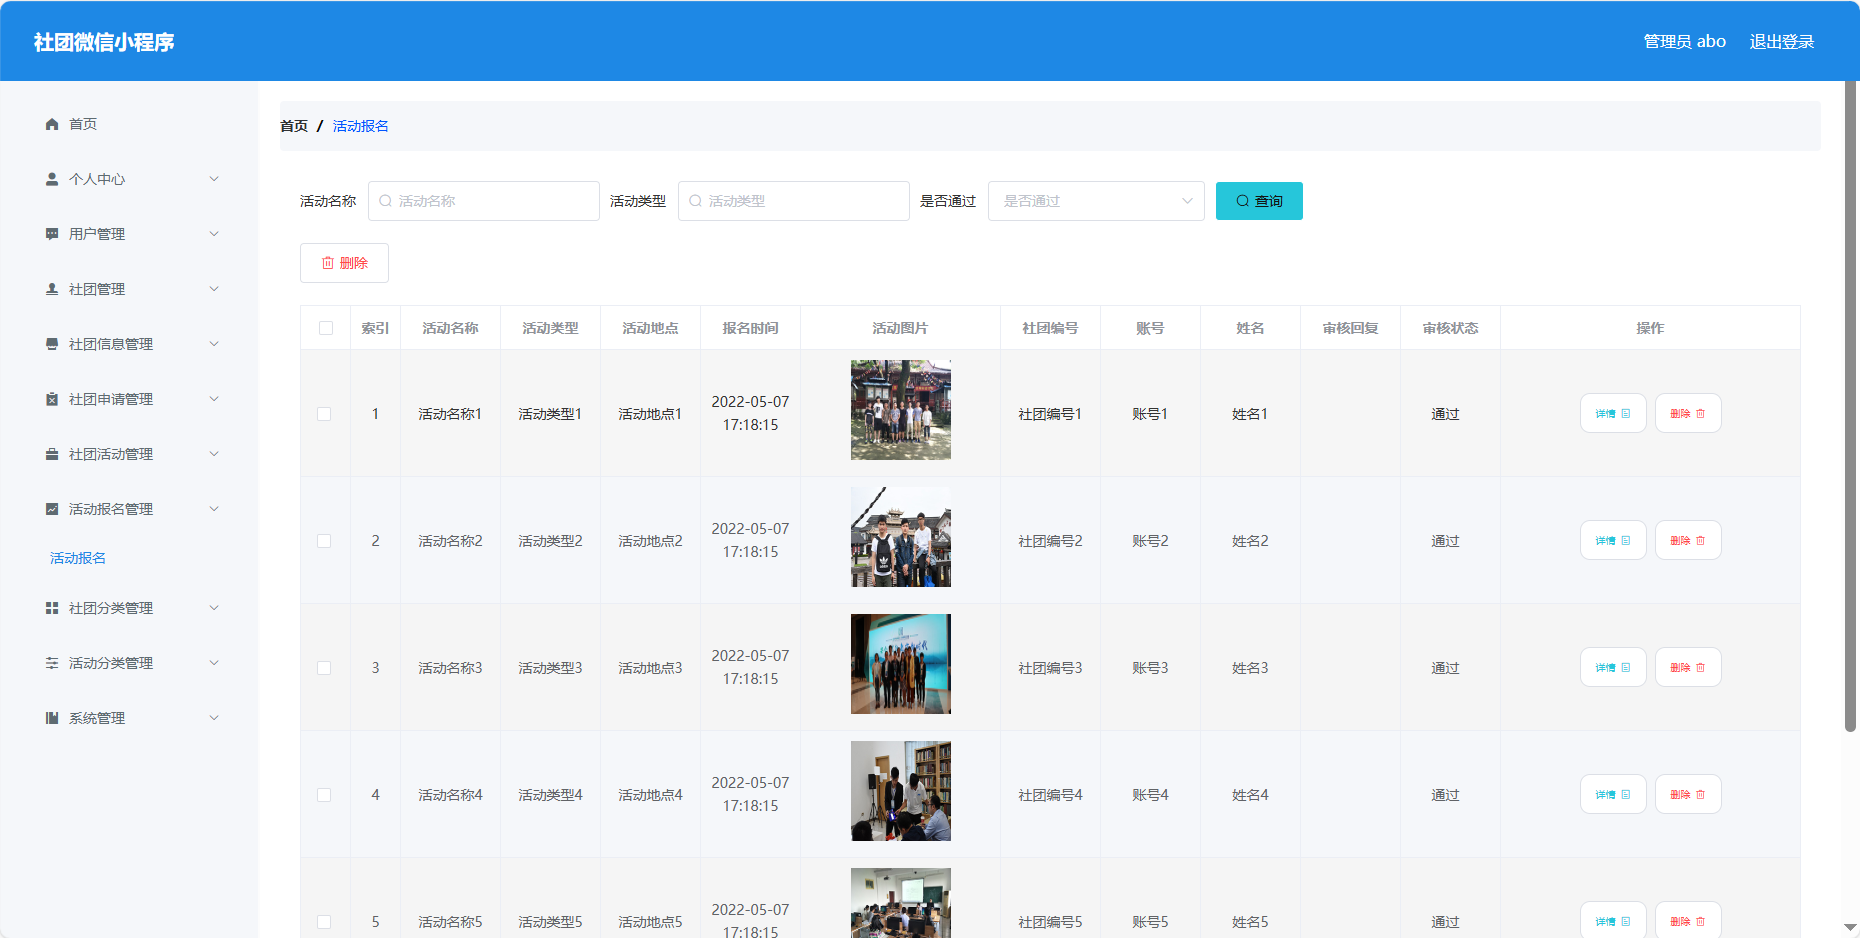Viewport: 1860px width, 938px height.
Task: Click the 首页 breadcrumb link
Action: 294,126
